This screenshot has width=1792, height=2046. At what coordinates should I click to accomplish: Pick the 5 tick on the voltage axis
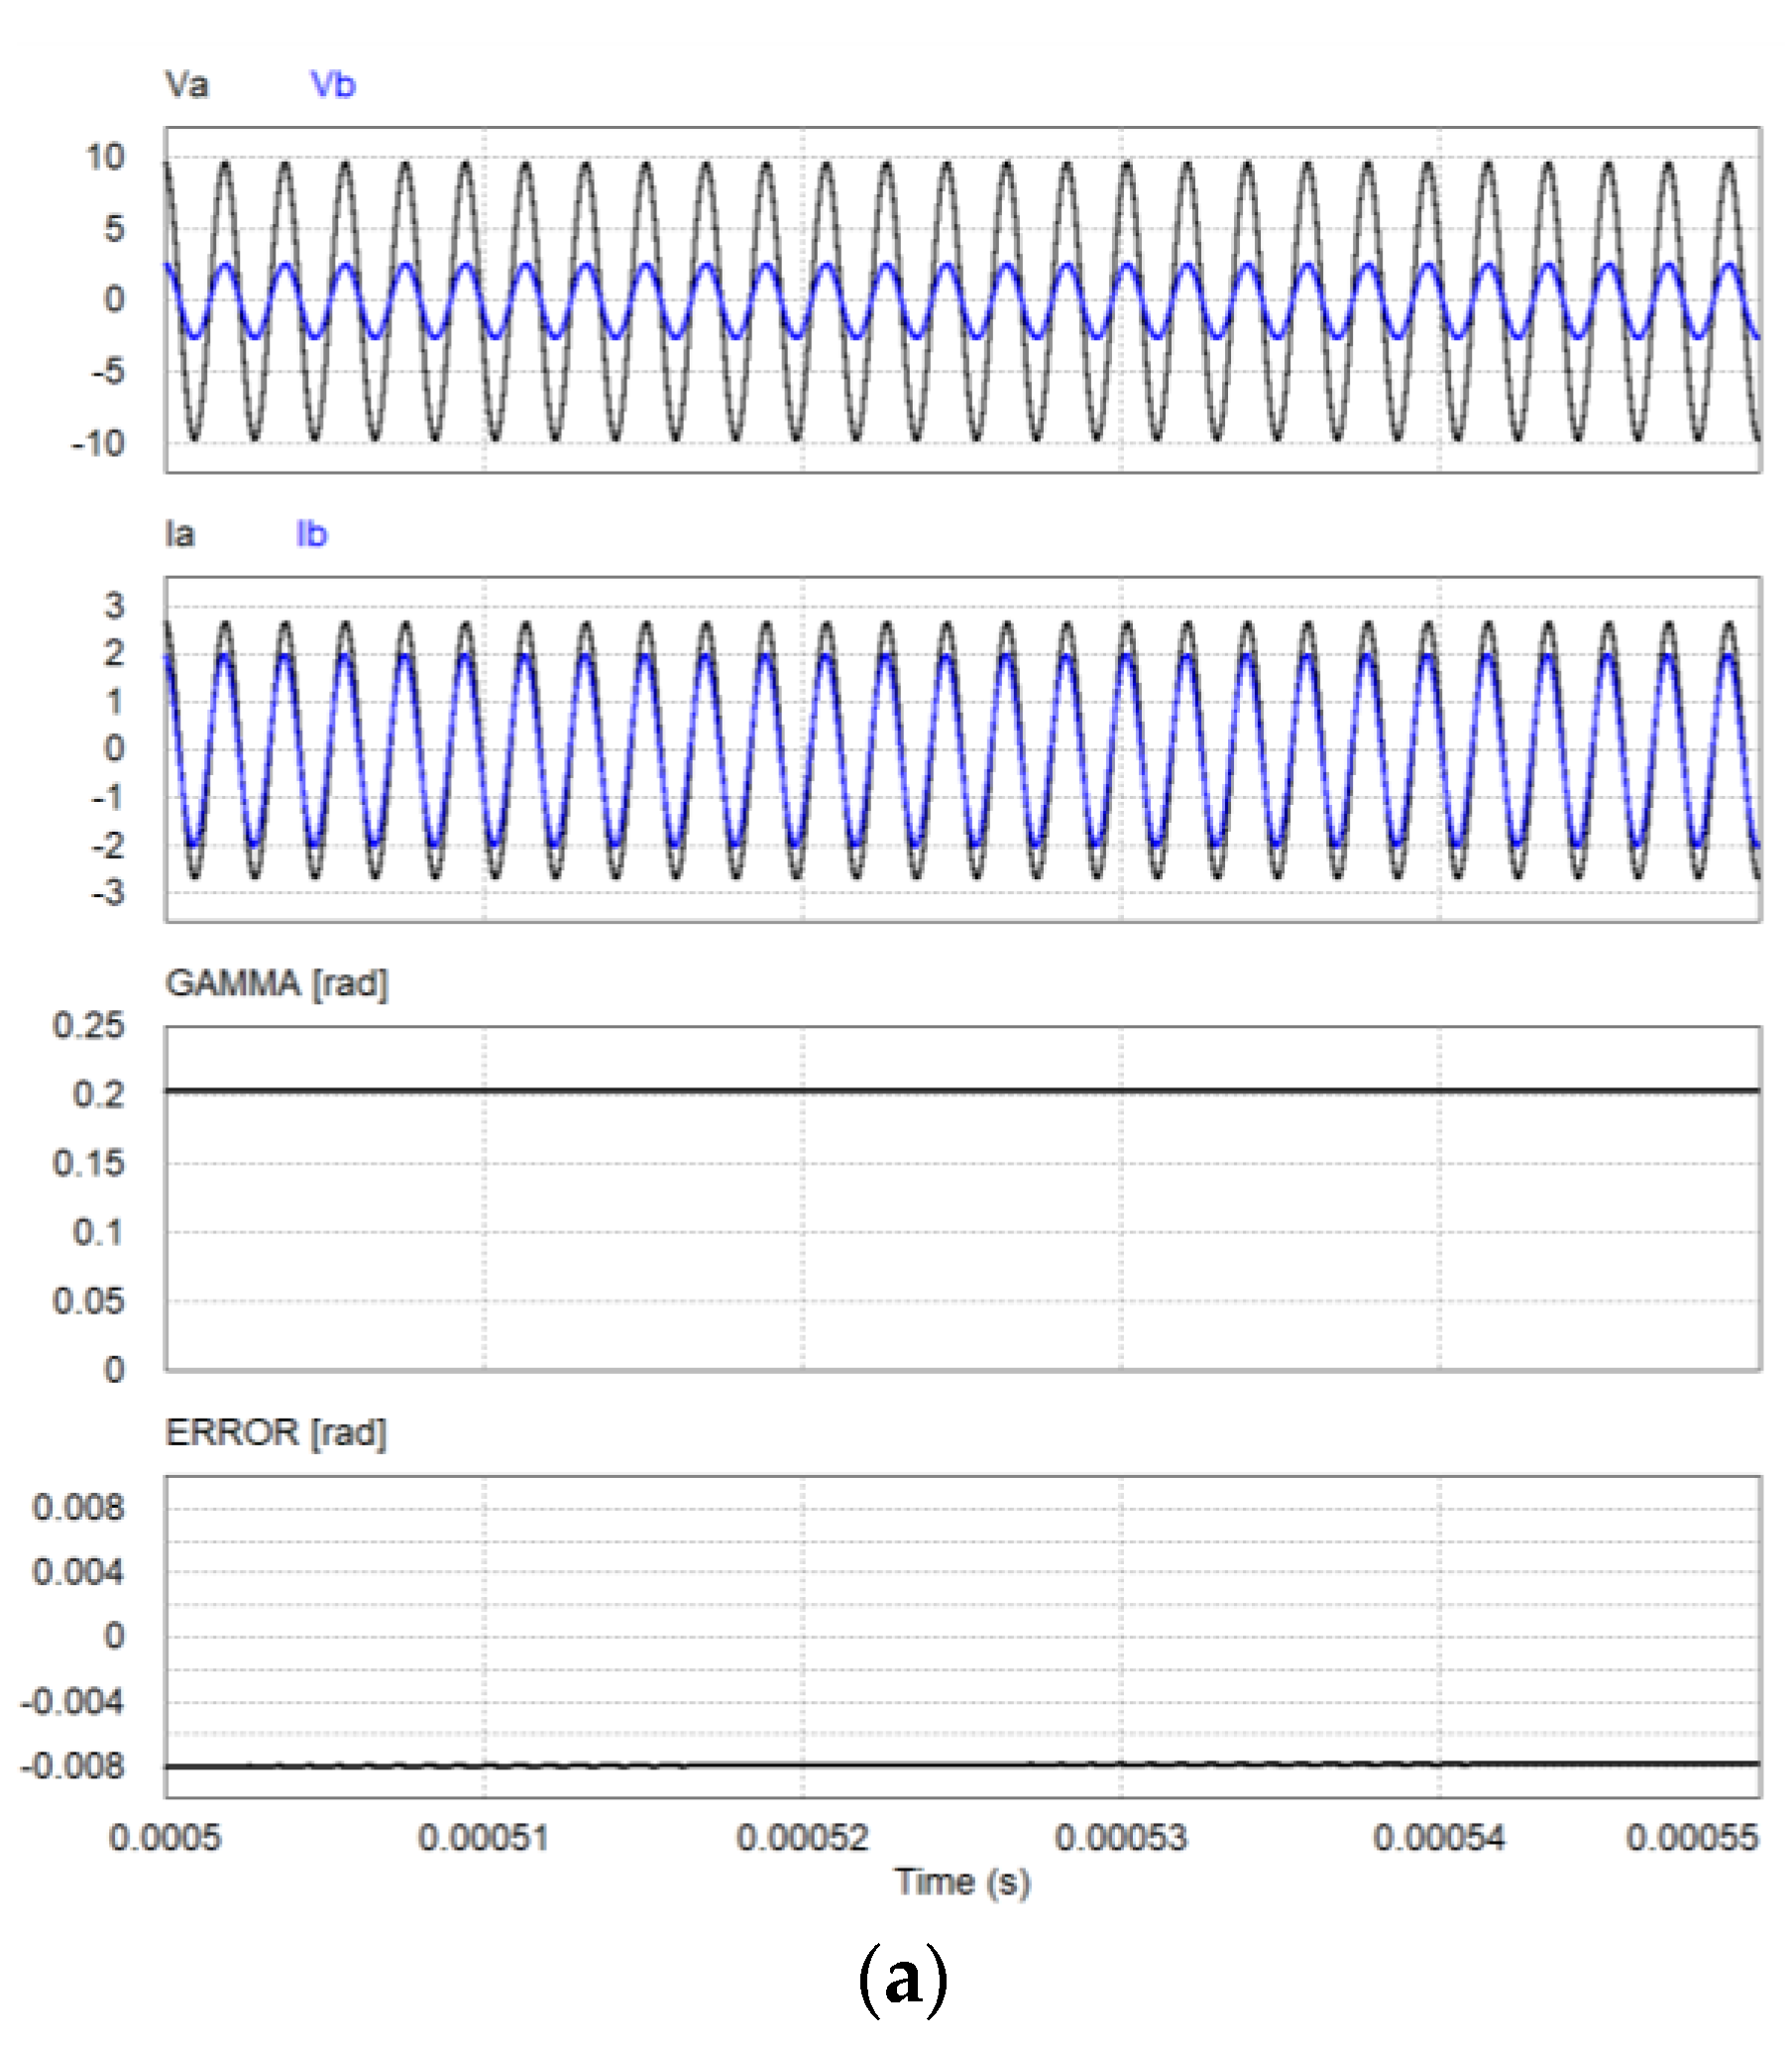(115, 229)
